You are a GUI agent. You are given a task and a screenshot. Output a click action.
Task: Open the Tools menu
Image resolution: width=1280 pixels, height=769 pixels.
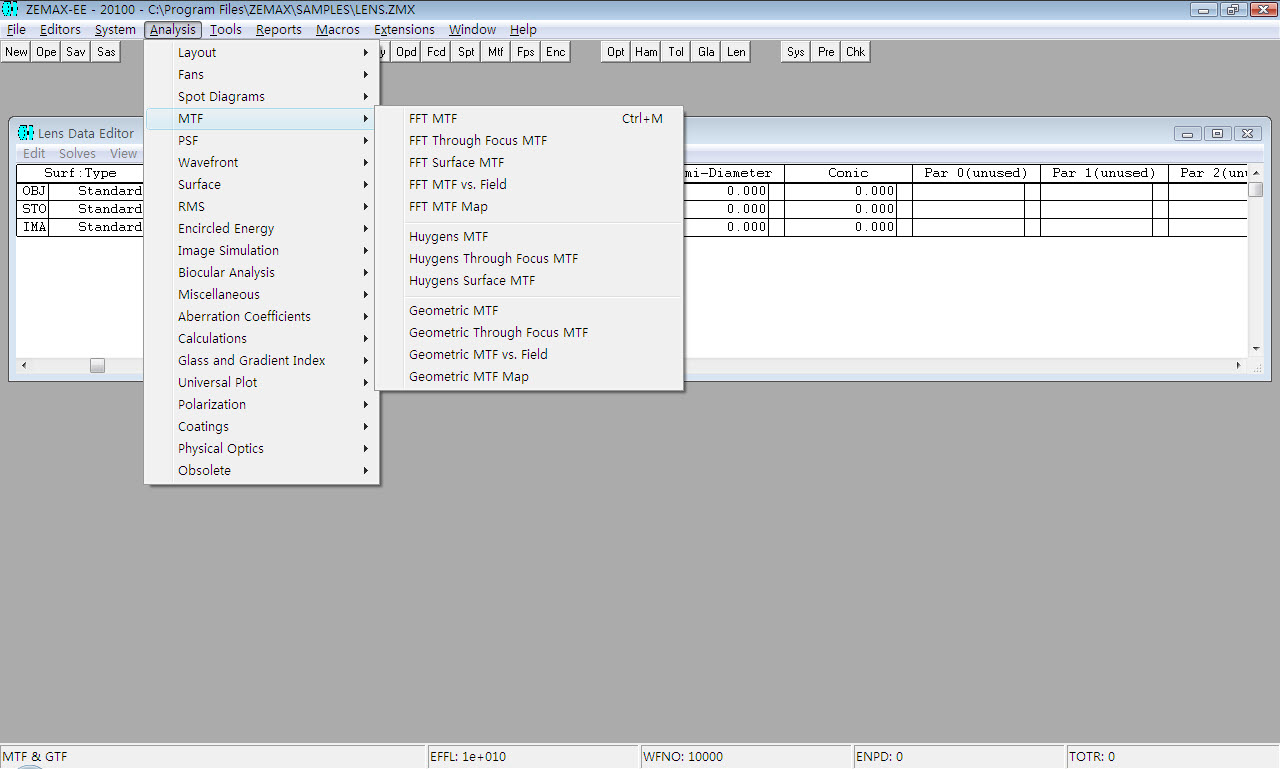coord(226,30)
